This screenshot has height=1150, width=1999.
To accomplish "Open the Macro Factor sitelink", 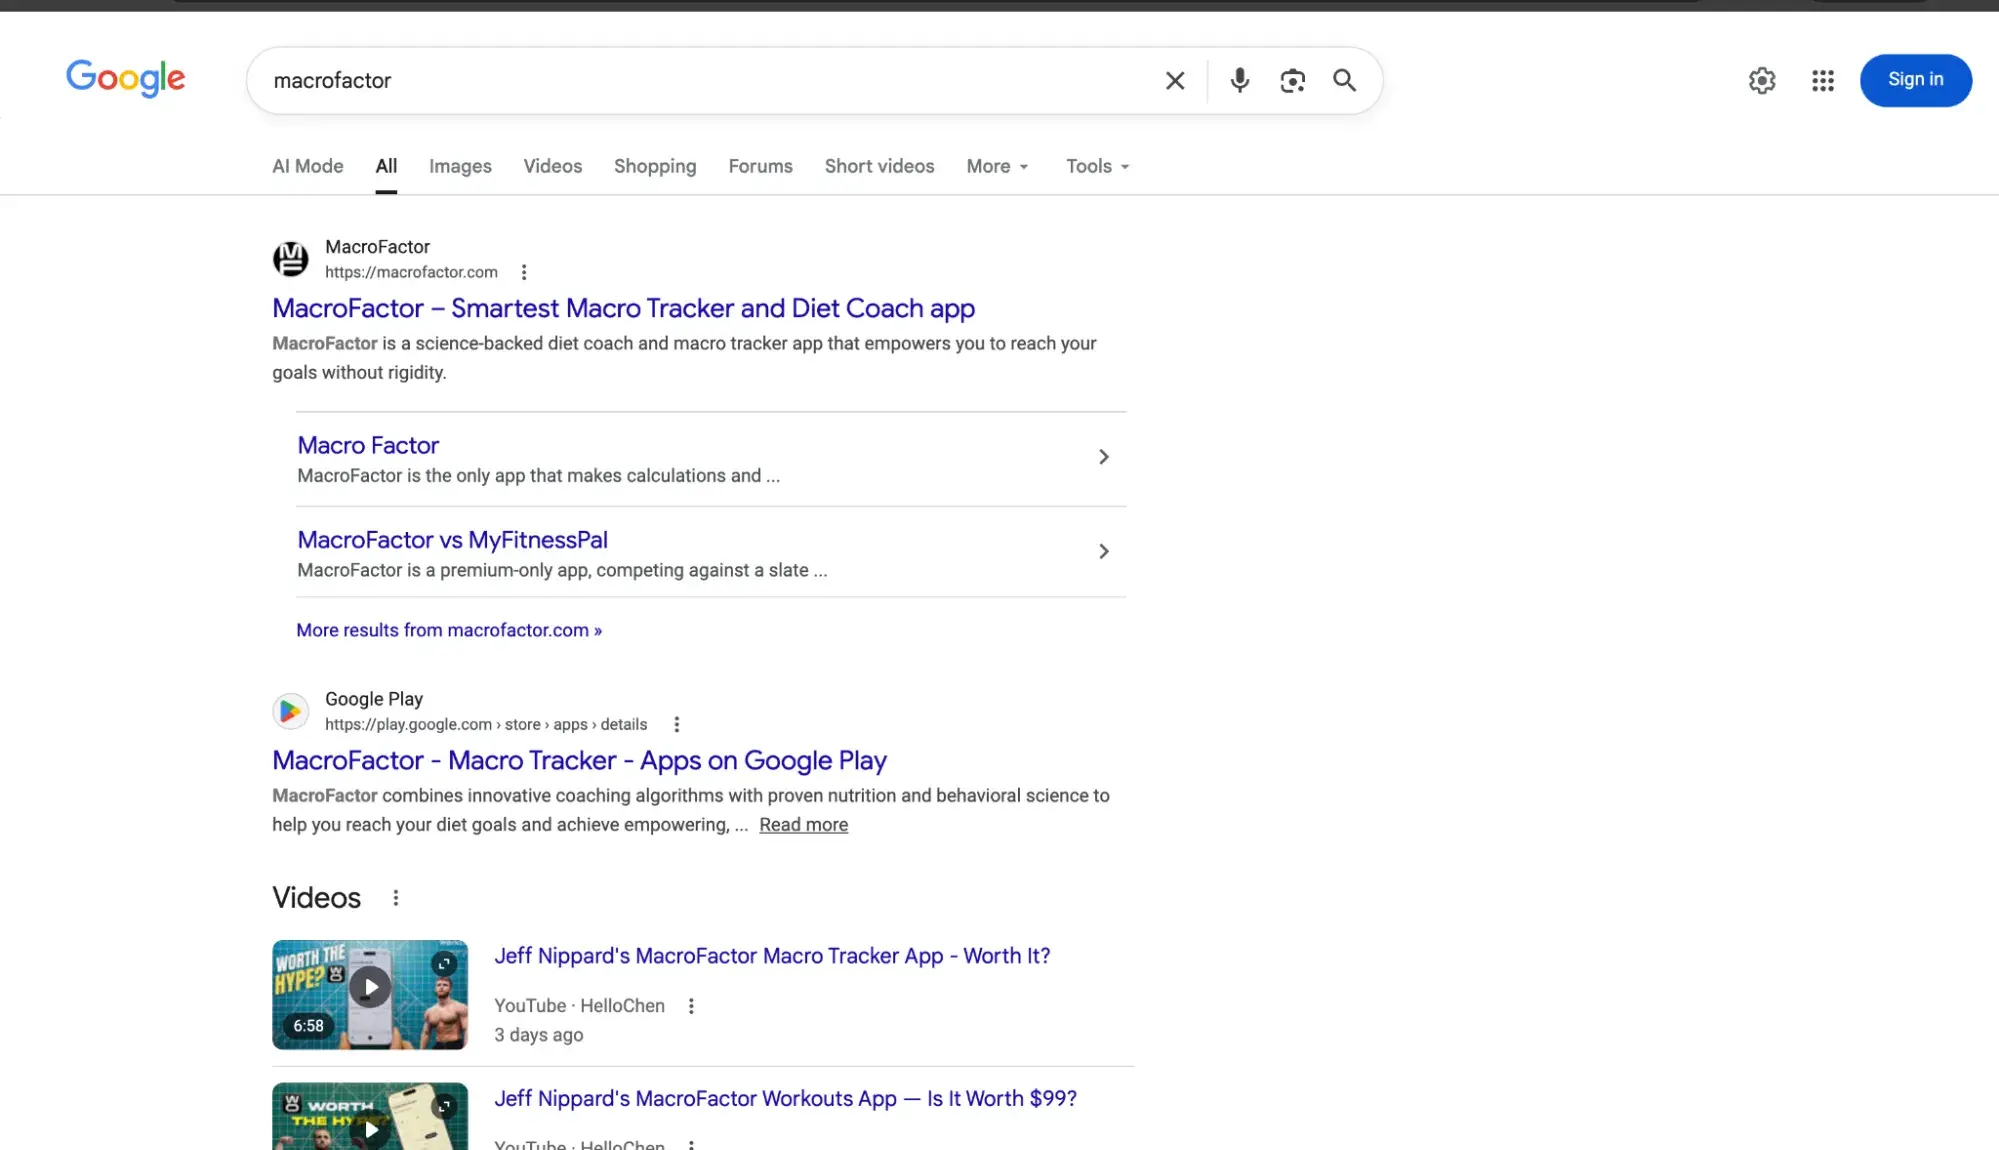I will (x=368, y=445).
